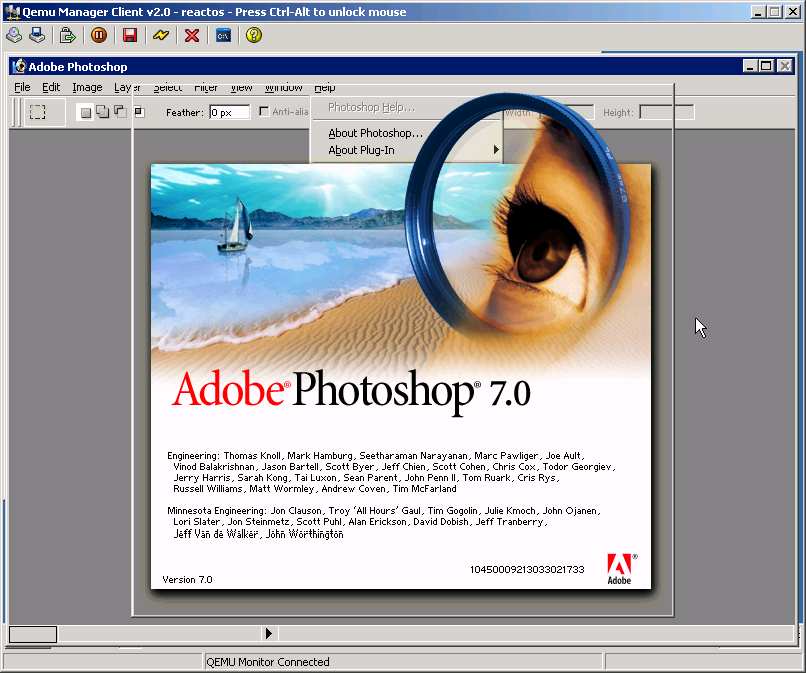Open the File menu
The image size is (806, 673).
22,87
